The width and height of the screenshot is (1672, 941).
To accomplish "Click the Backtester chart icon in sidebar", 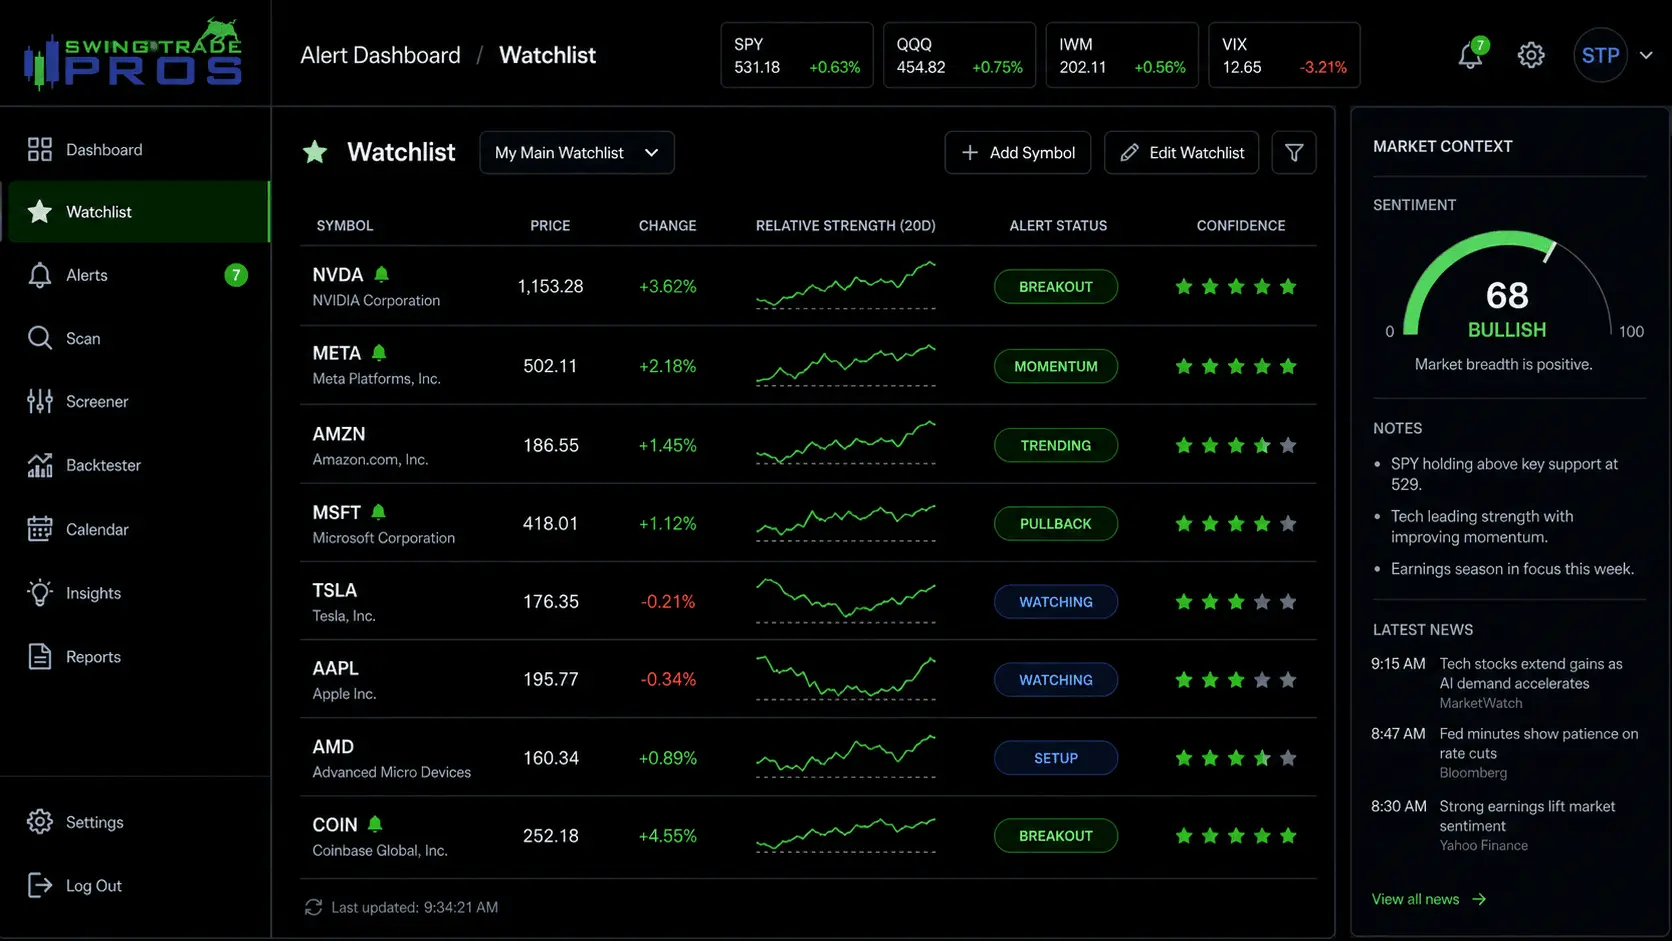I will pos(40,465).
